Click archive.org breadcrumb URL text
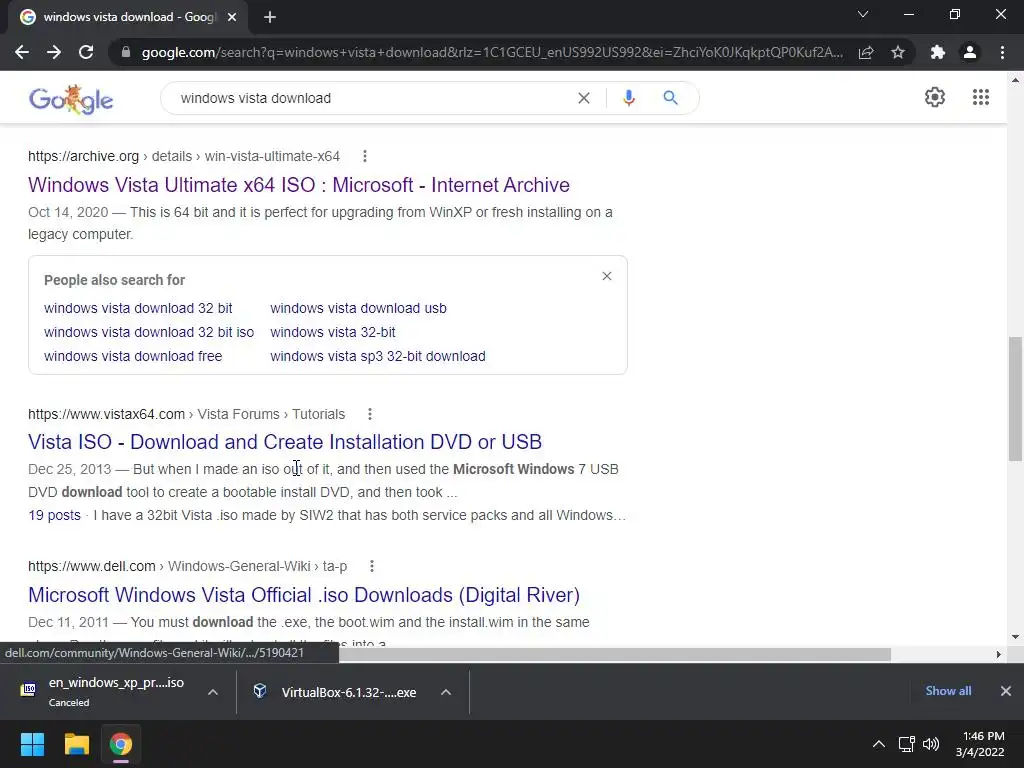Screen dimensions: 1024x768 [184, 156]
